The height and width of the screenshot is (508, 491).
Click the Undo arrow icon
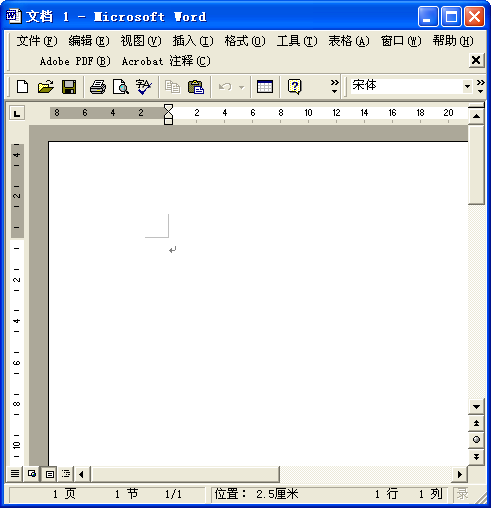pos(225,87)
